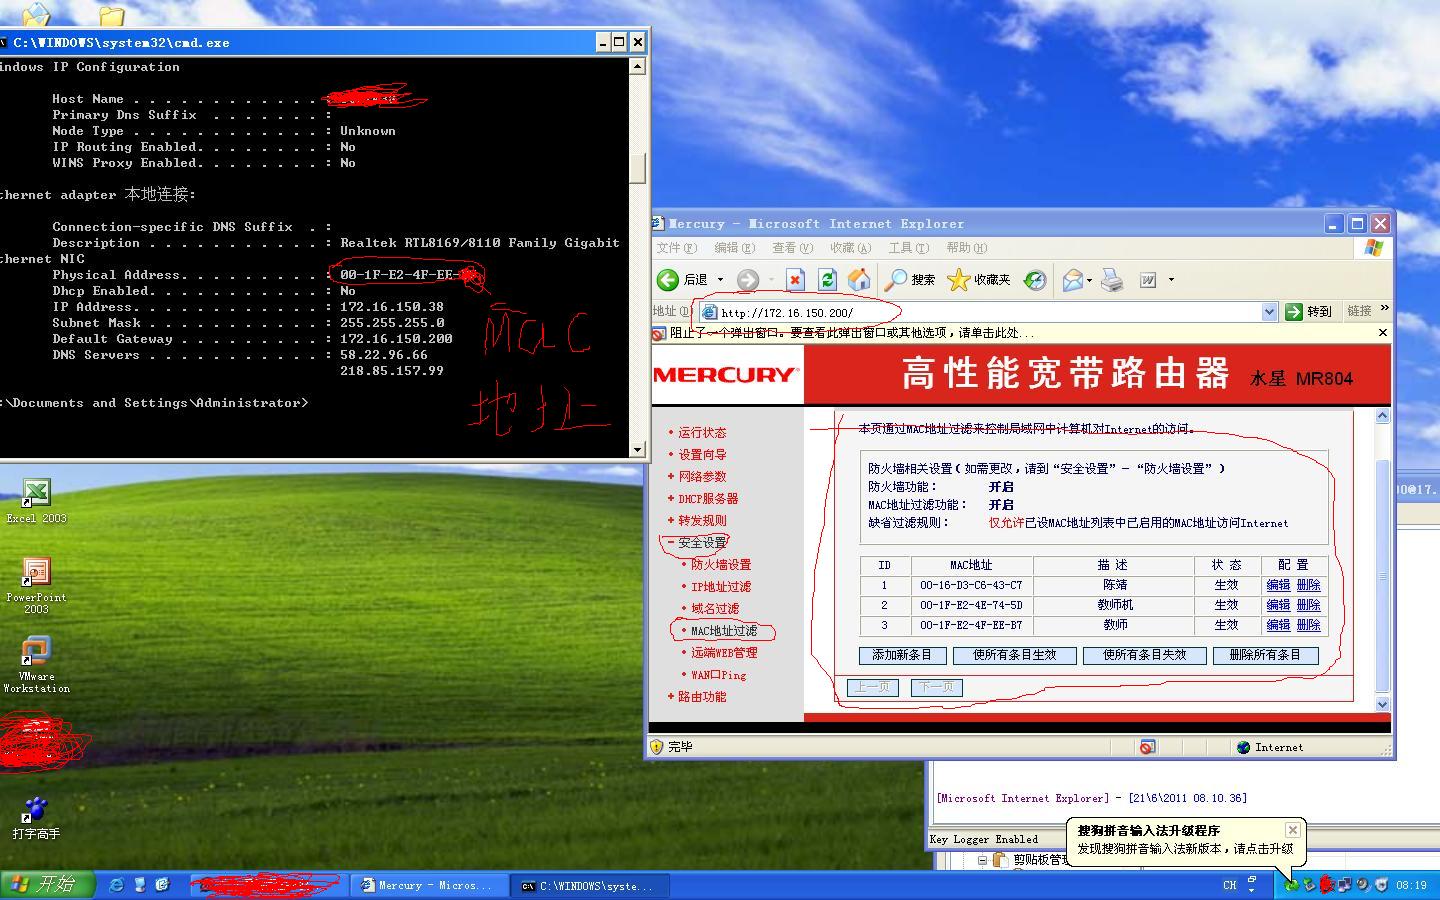Click the middle quick launch icon
This screenshot has height=900, width=1440.
pyautogui.click(x=139, y=885)
